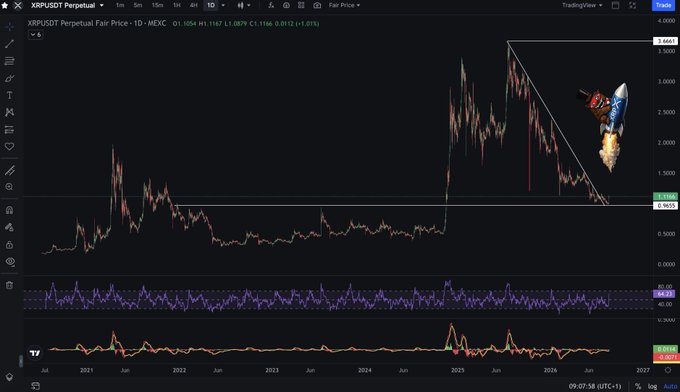The height and width of the screenshot is (392, 680).
Task: Click the trash icon to remove drawings
Action: (x=9, y=285)
